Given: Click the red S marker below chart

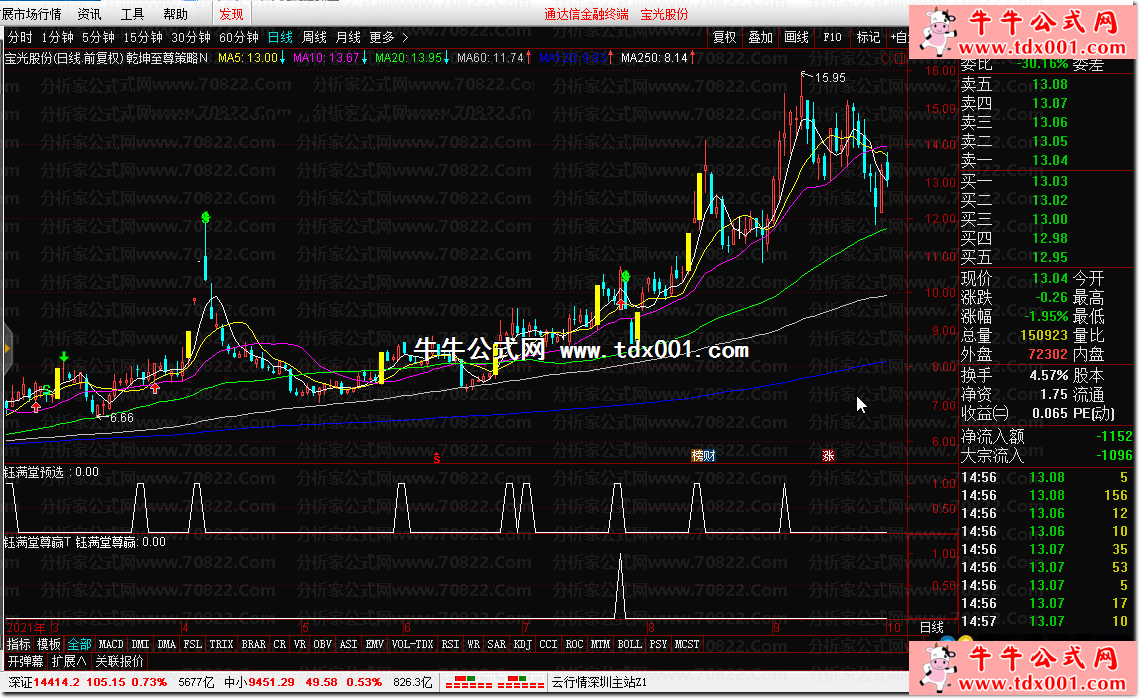Looking at the screenshot, I should [436, 458].
